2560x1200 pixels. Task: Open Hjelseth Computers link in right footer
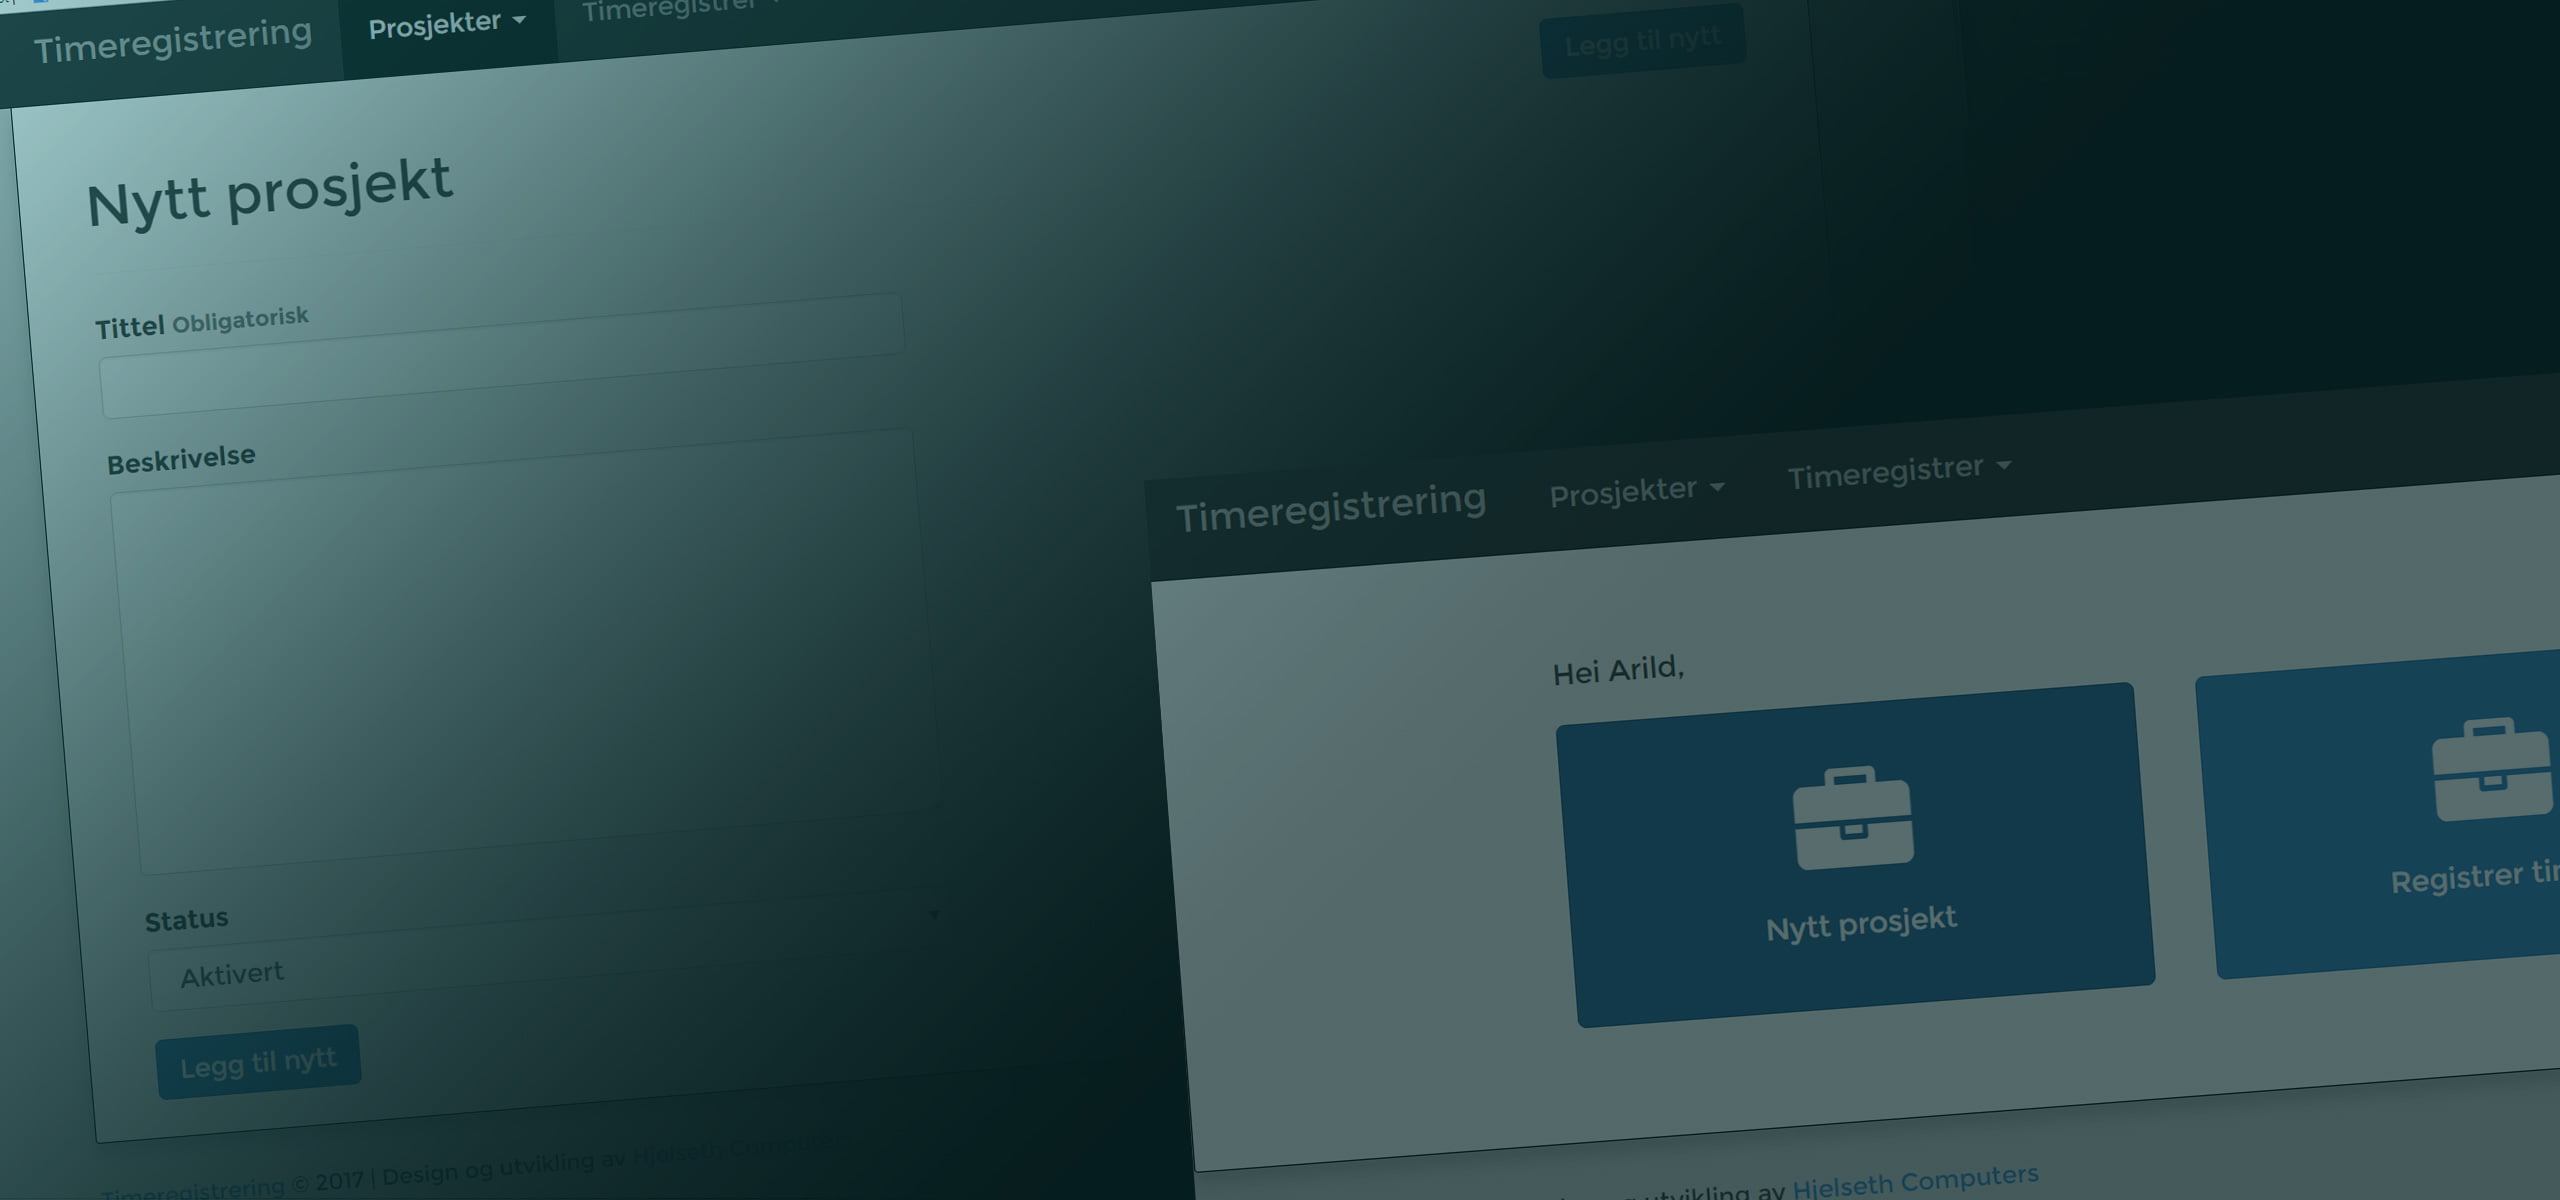[x=1915, y=1181]
